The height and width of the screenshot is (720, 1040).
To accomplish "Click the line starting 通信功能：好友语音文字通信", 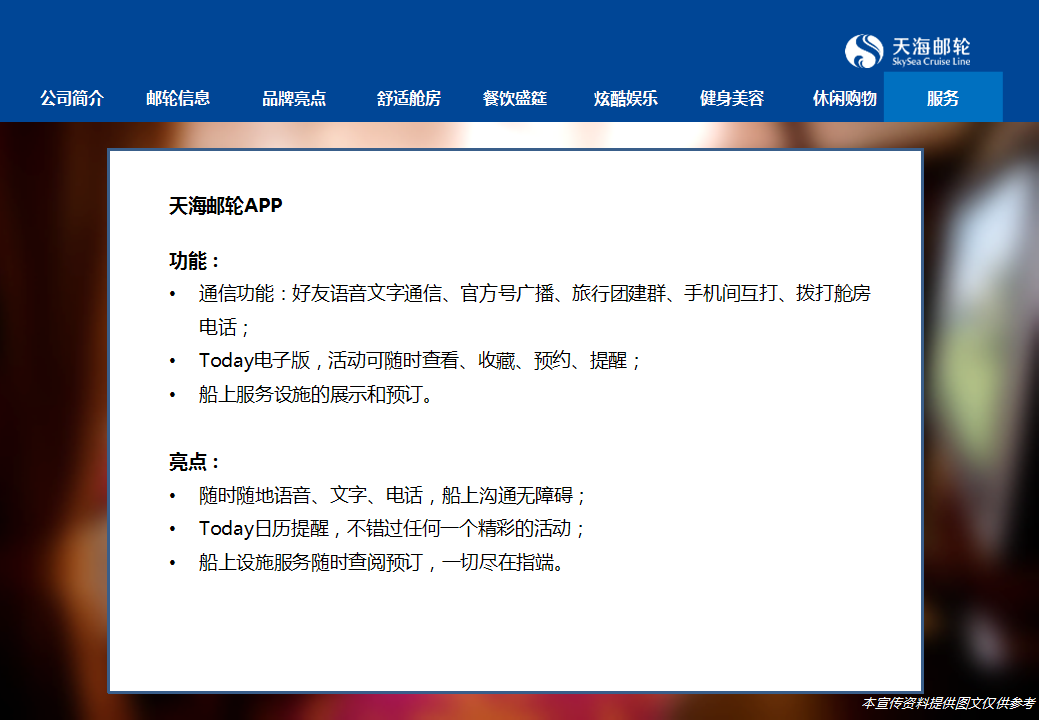I will tap(535, 293).
